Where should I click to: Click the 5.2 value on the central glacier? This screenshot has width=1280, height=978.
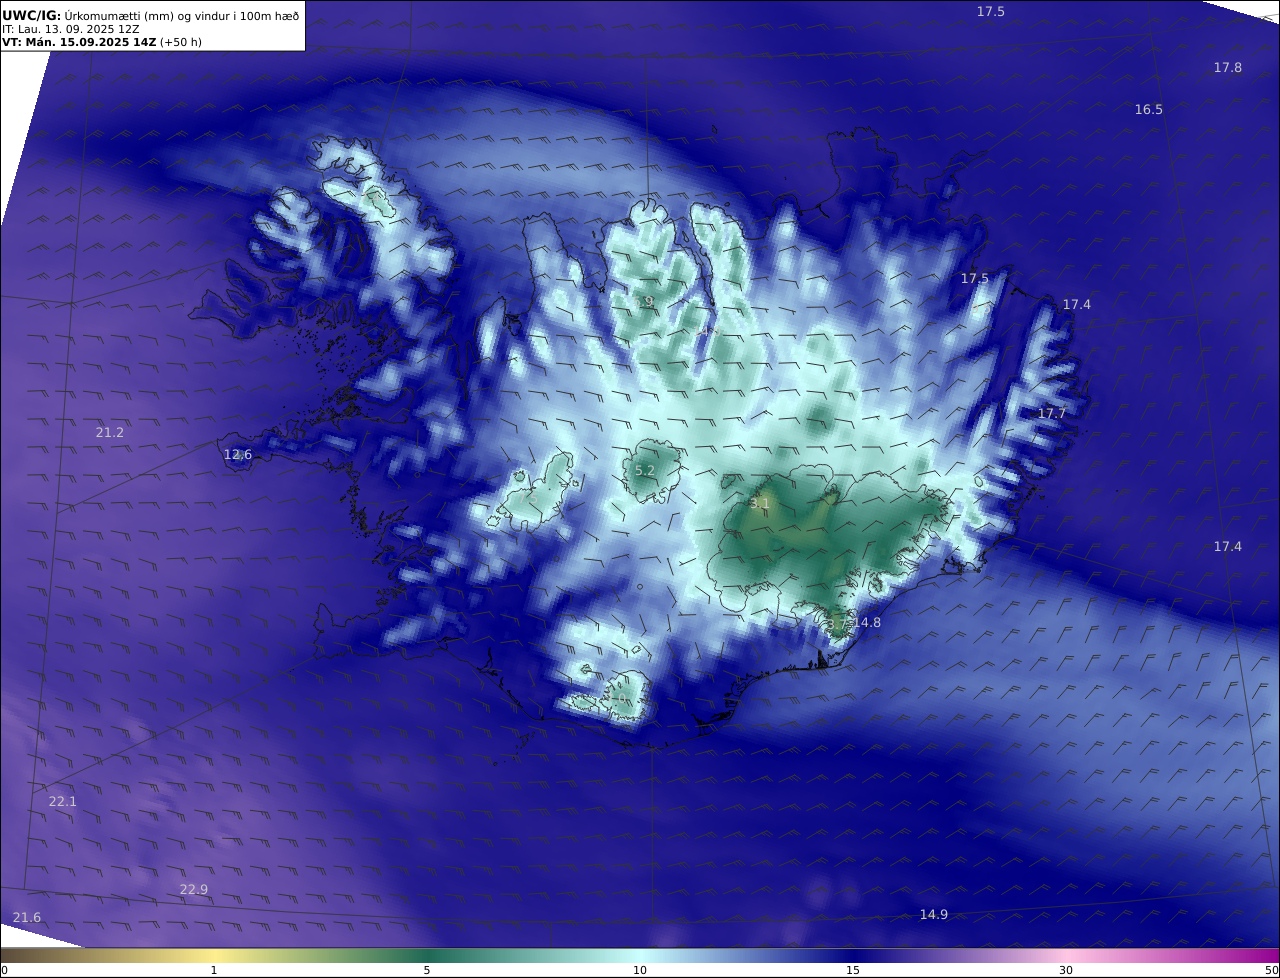[x=645, y=471]
